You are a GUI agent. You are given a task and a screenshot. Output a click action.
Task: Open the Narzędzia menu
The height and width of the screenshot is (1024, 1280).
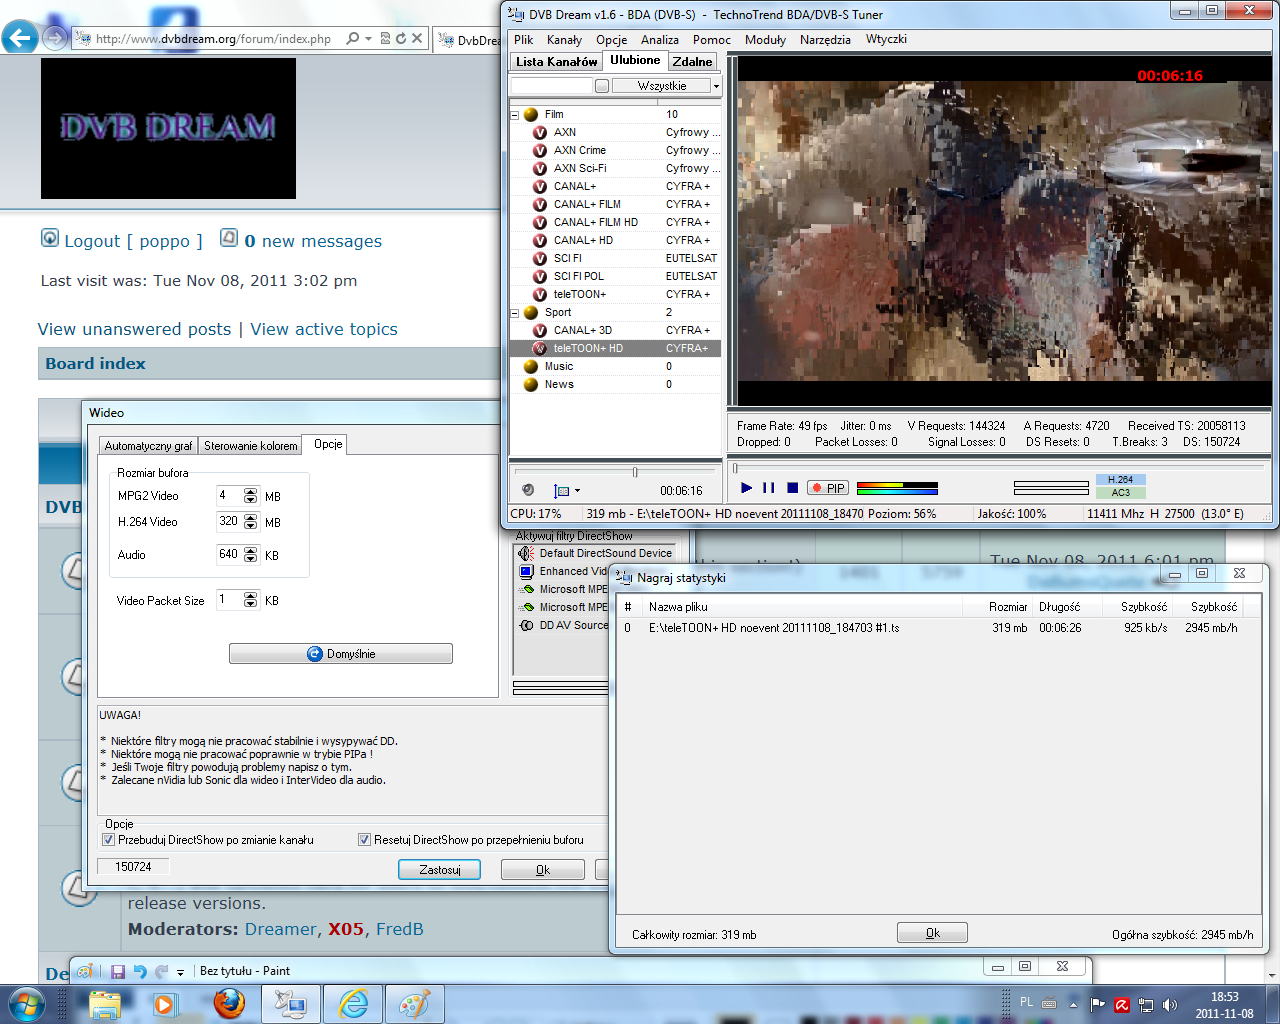click(825, 40)
